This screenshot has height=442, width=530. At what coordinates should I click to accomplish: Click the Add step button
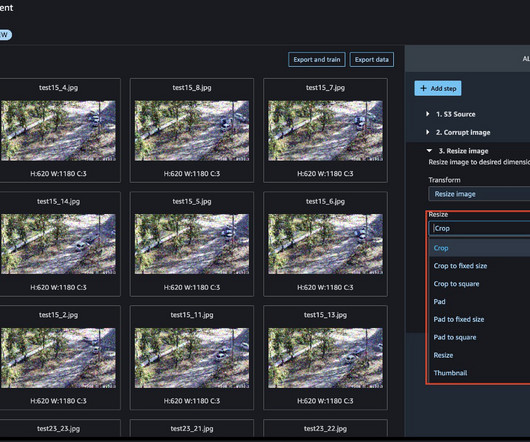tap(438, 89)
